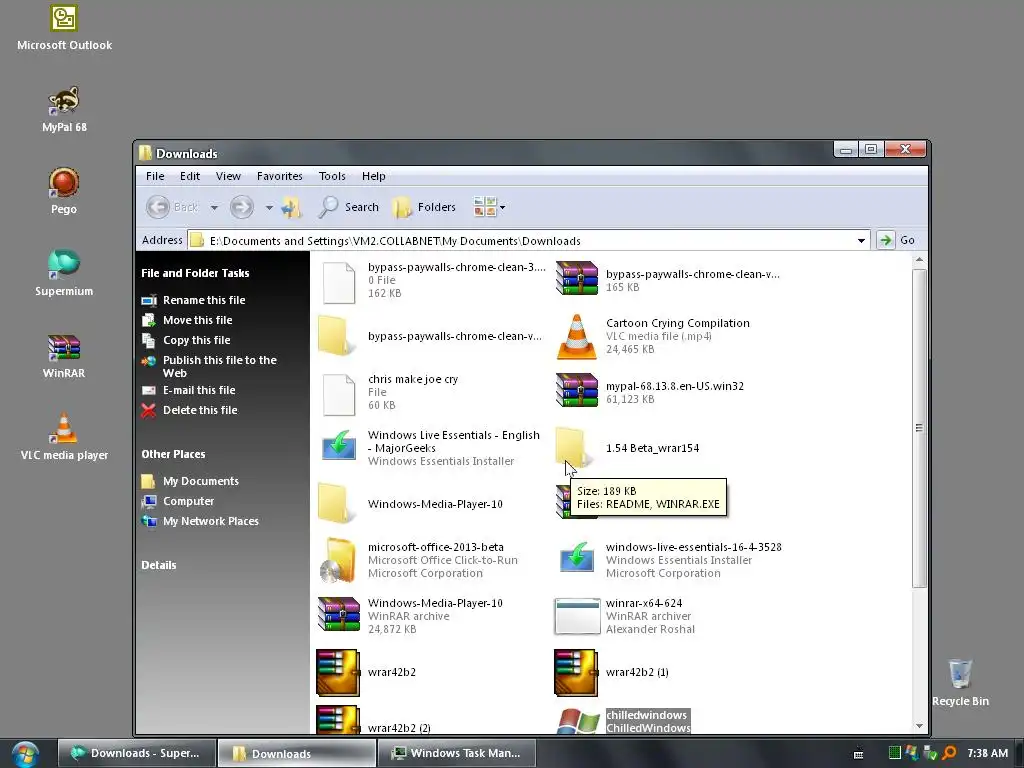Expand the Address bar dropdown
This screenshot has width=1024, height=768.
(861, 240)
